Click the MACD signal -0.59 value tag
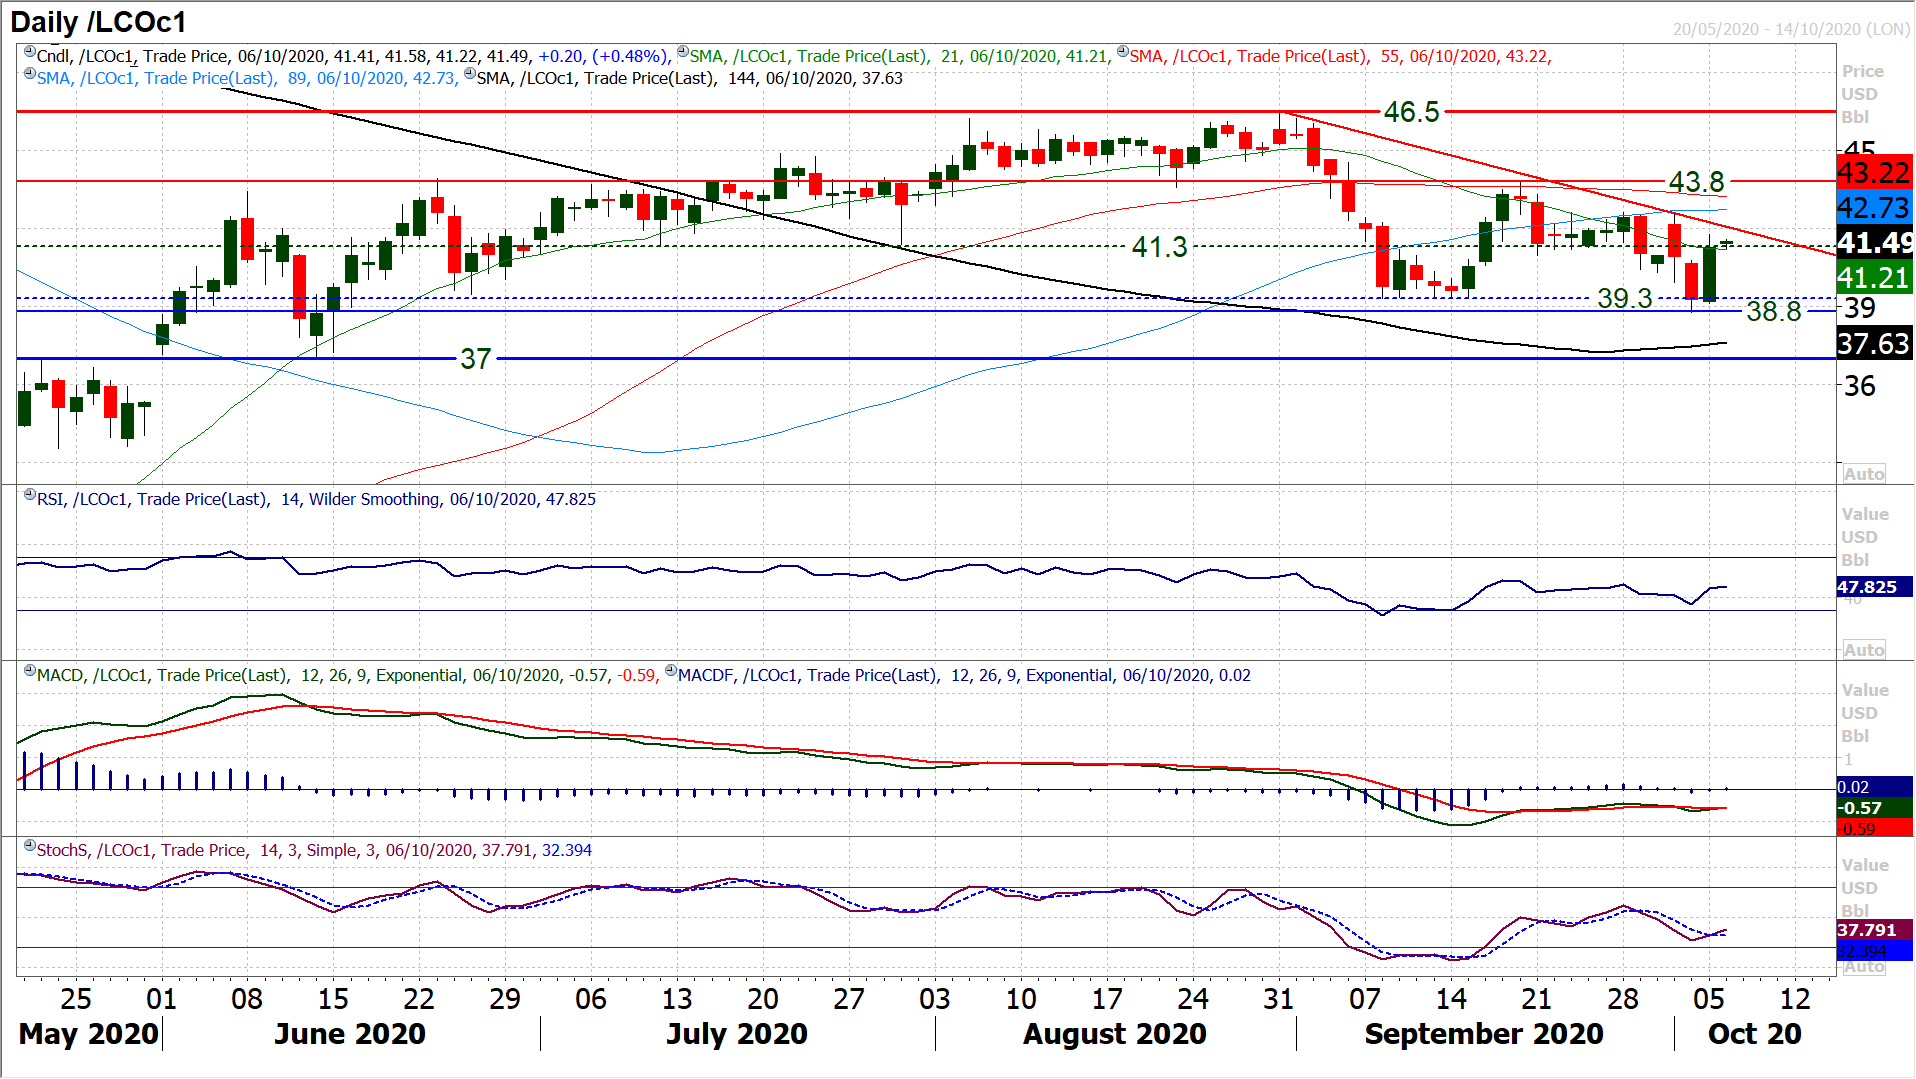The image size is (1916, 1079). 1874,828
